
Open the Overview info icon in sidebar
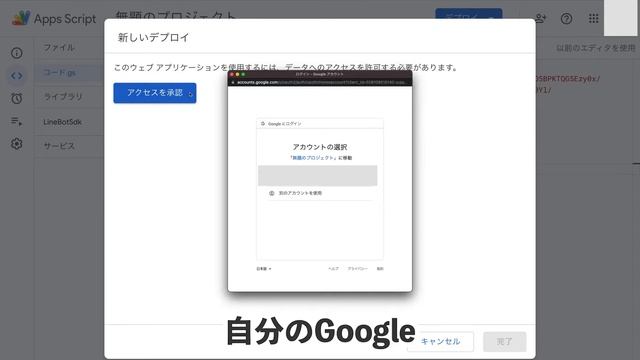[x=17, y=53]
